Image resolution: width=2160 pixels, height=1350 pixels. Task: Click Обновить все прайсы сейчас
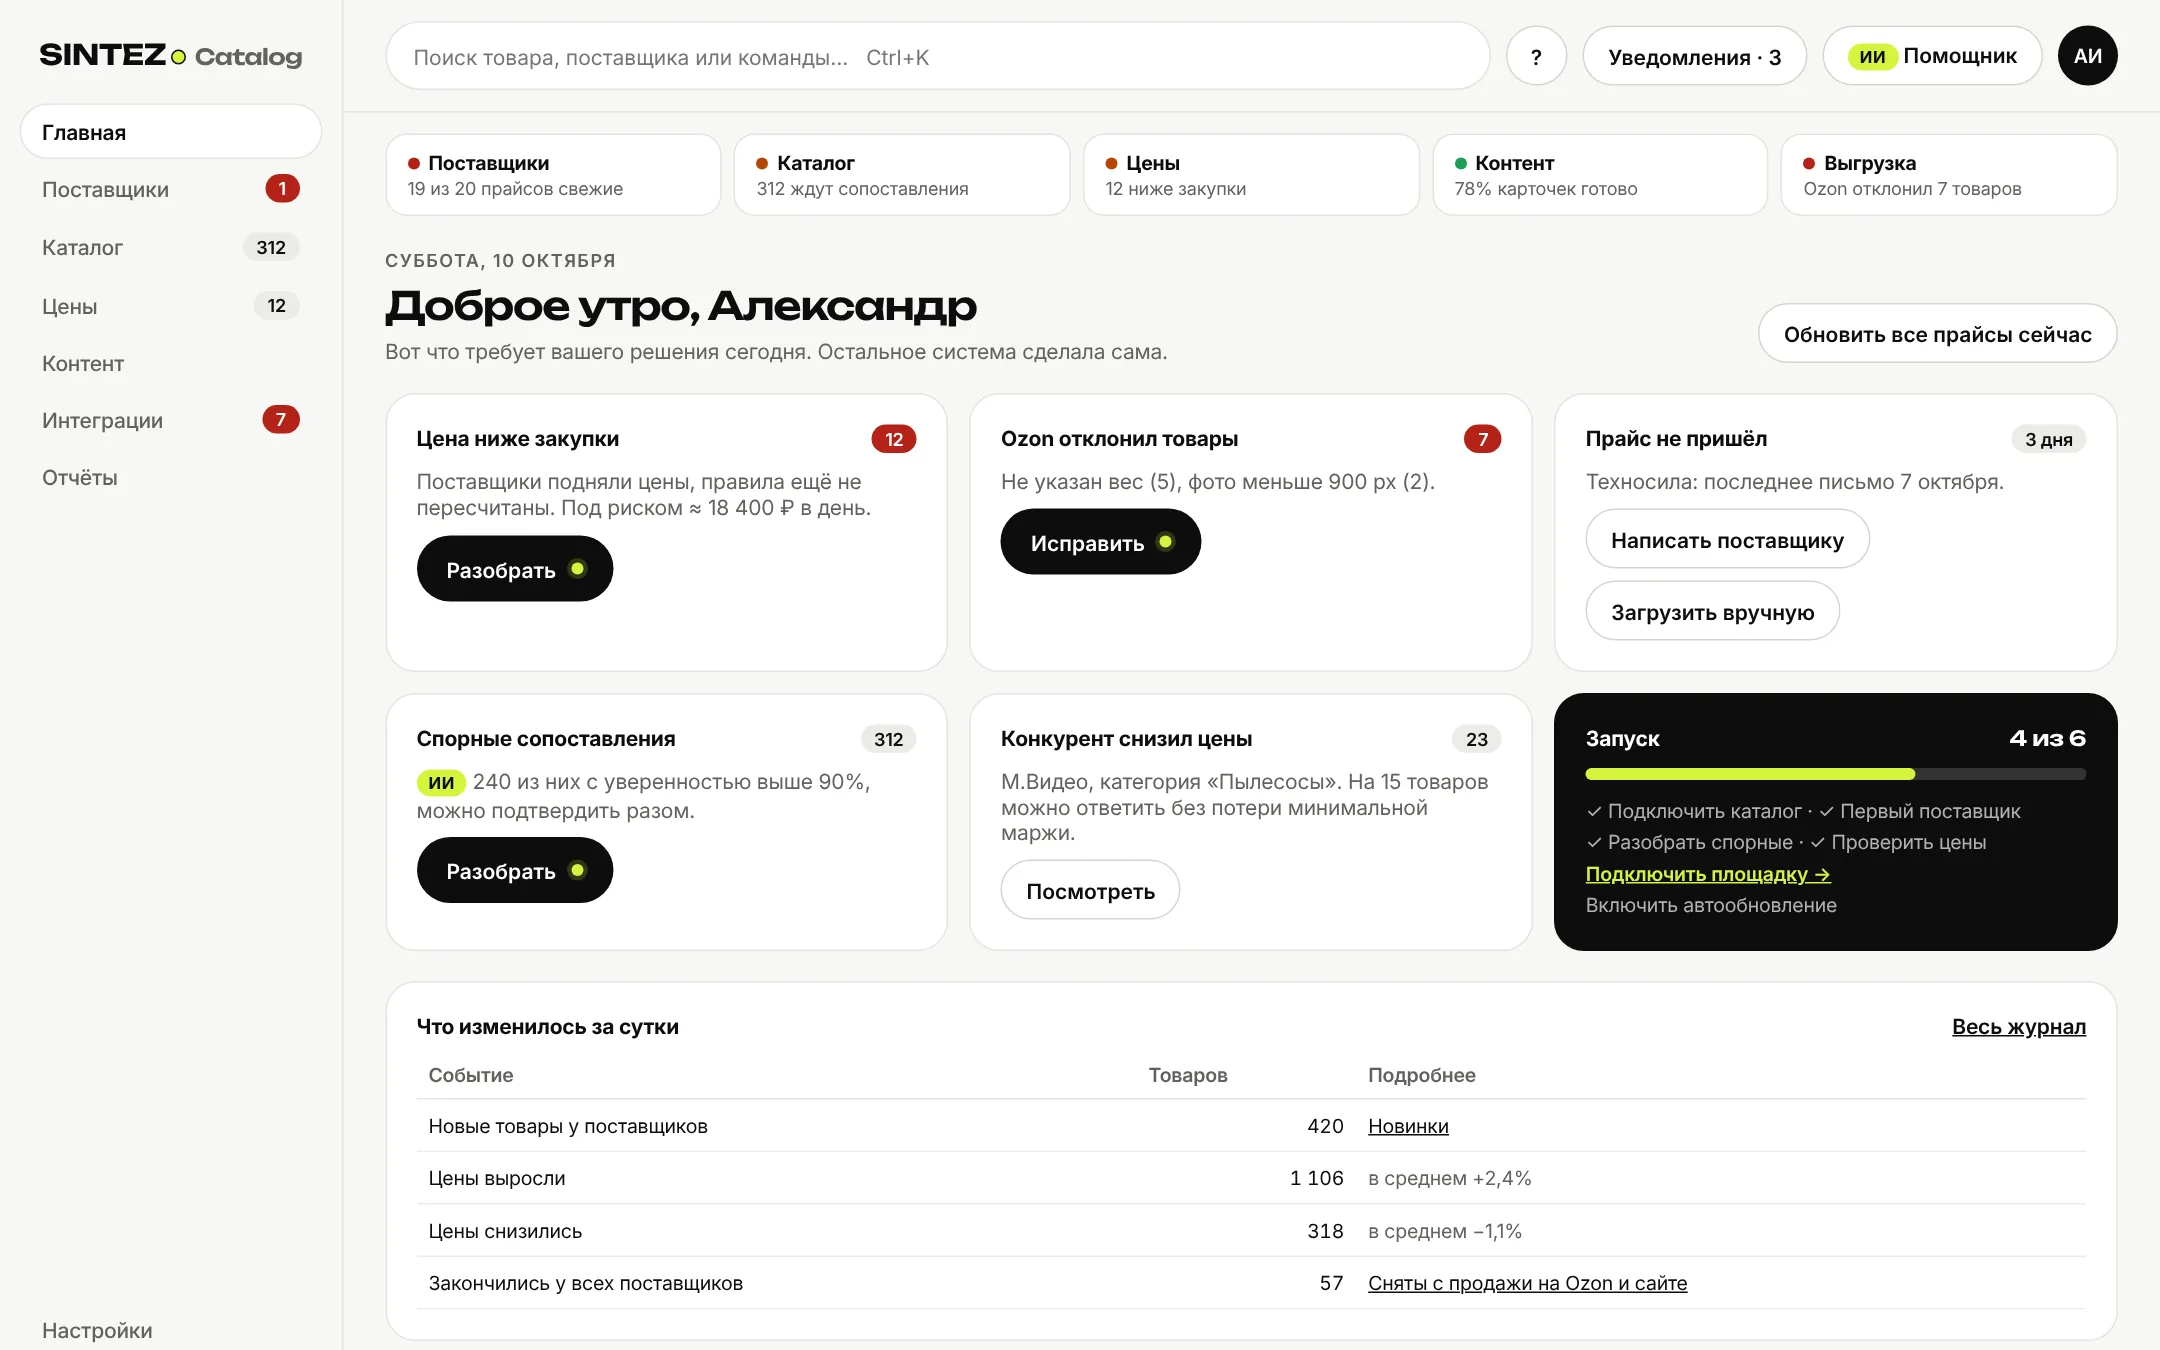(1937, 334)
